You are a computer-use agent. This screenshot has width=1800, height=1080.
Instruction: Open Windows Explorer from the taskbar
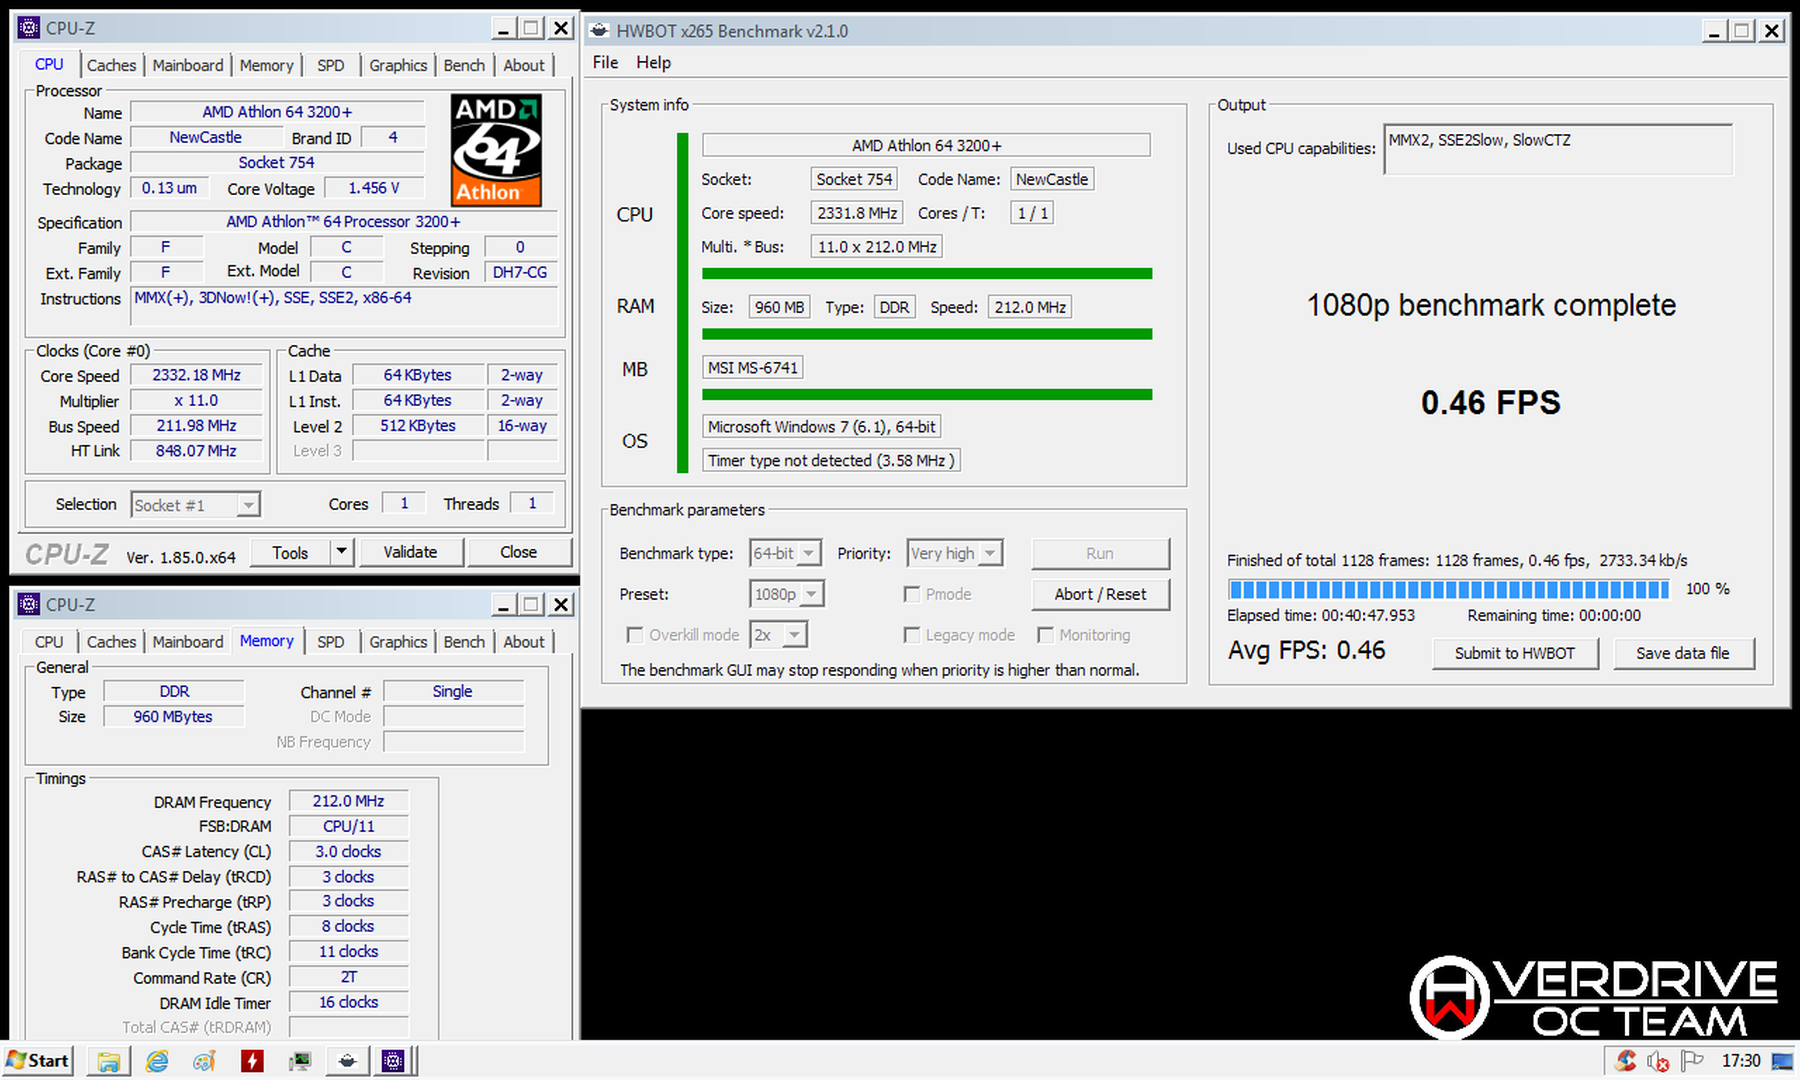point(109,1061)
